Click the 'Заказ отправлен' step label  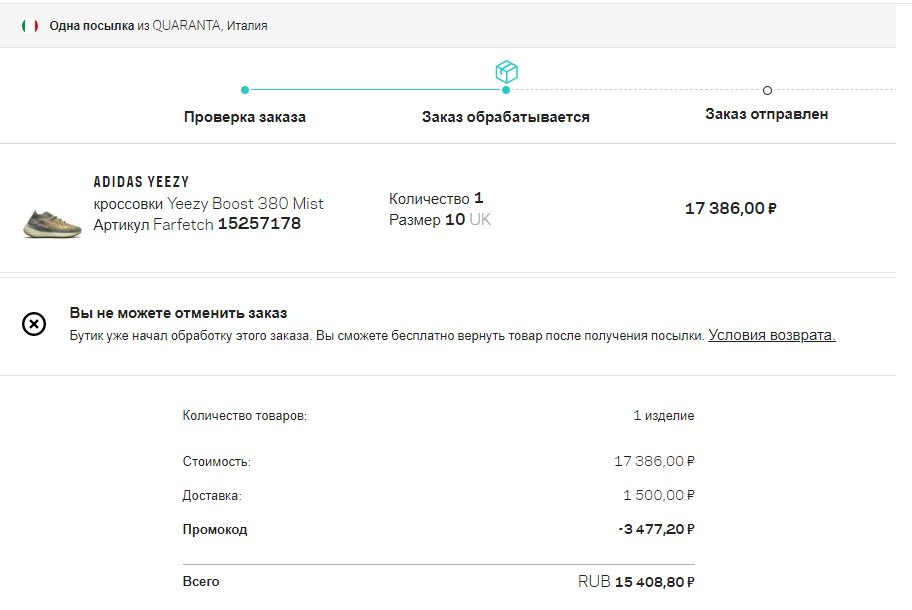click(767, 114)
